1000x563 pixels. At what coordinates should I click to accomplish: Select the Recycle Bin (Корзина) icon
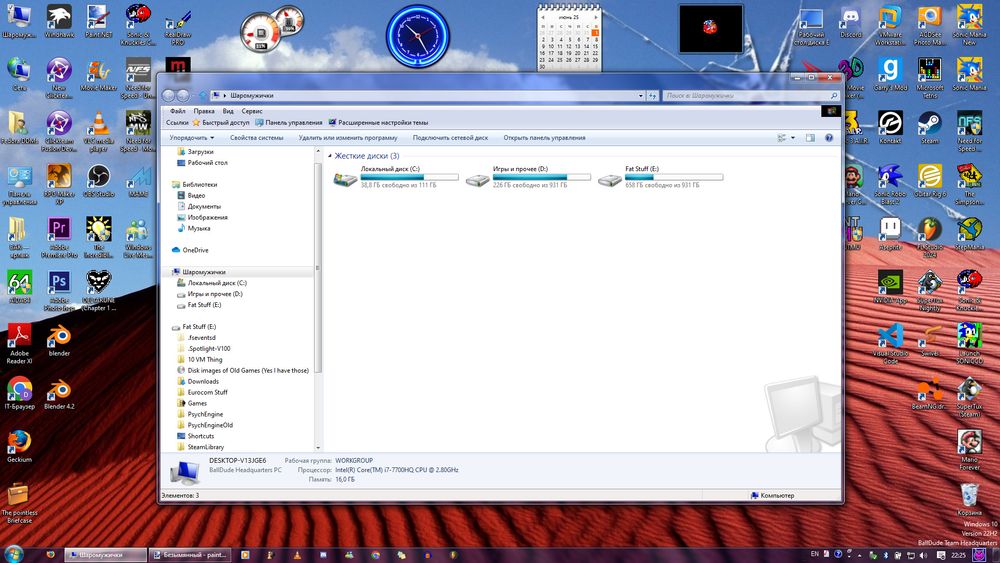969,499
